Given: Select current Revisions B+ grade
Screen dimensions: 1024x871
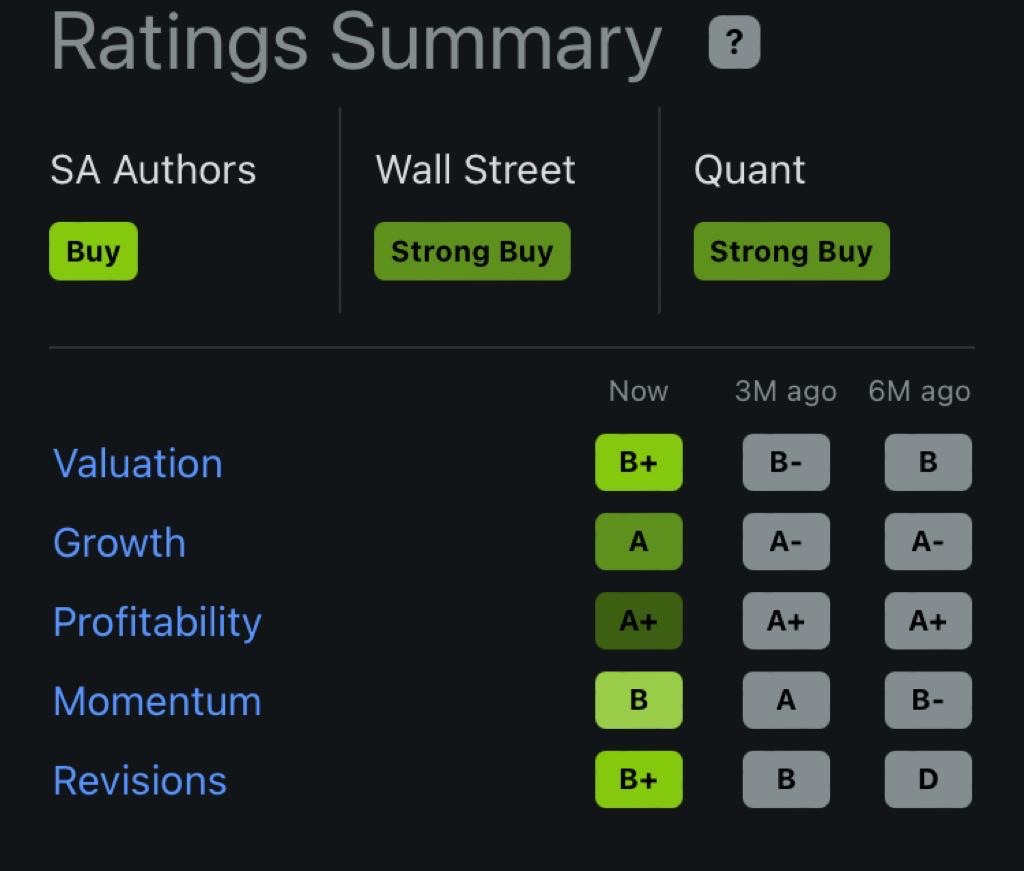Looking at the screenshot, I should click(638, 779).
